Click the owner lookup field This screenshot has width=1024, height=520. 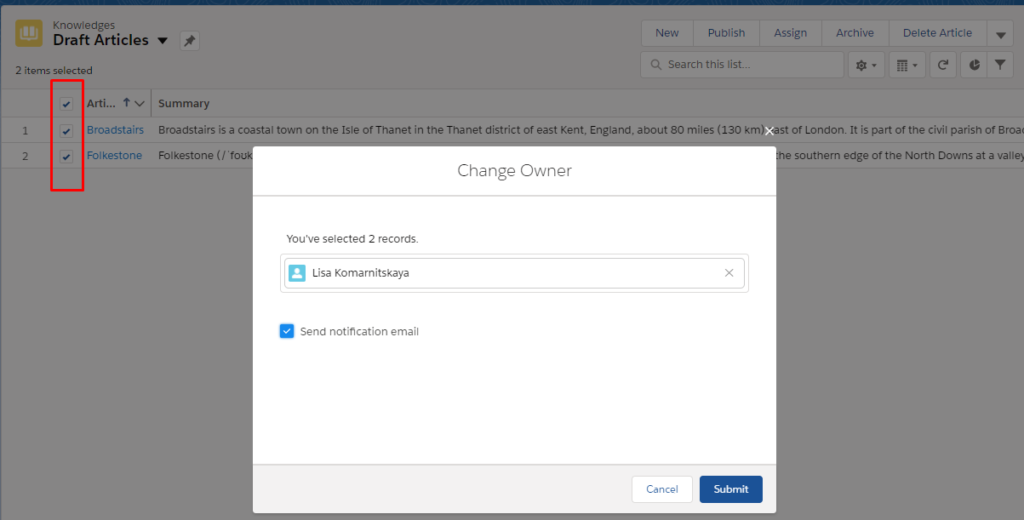click(514, 273)
